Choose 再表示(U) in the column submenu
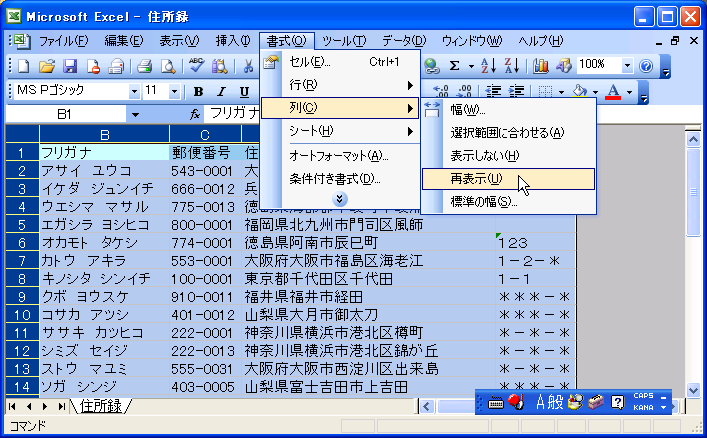This screenshot has height=438, width=707. coord(509,179)
